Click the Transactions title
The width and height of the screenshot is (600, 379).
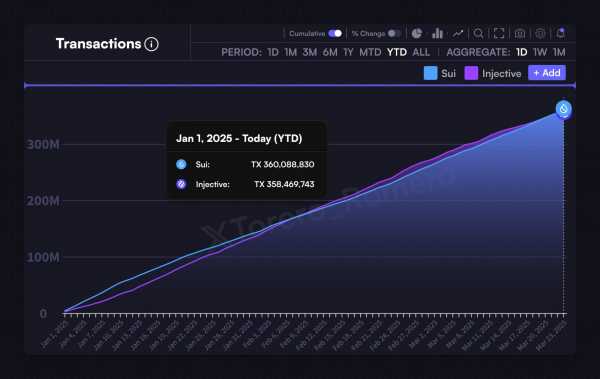click(99, 44)
